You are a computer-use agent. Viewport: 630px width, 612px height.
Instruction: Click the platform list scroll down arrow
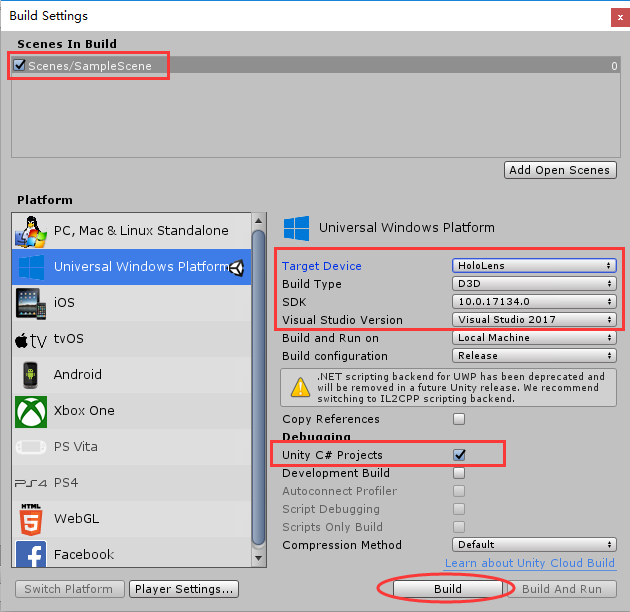coord(258,558)
